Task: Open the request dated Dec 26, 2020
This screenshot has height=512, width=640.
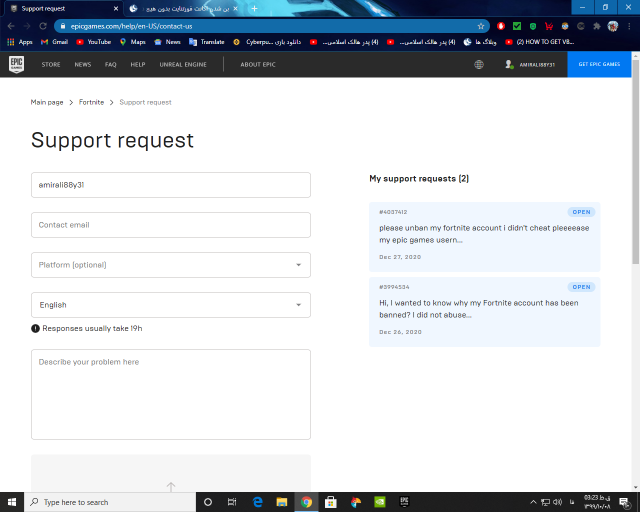Action: pyautogui.click(x=484, y=312)
